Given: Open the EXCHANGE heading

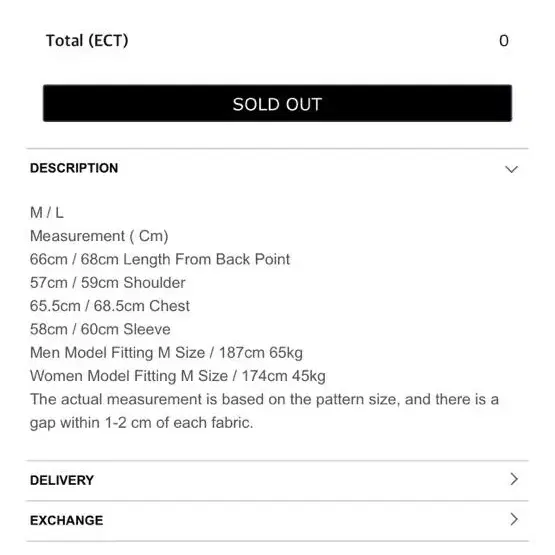Looking at the screenshot, I should [x=67, y=520].
